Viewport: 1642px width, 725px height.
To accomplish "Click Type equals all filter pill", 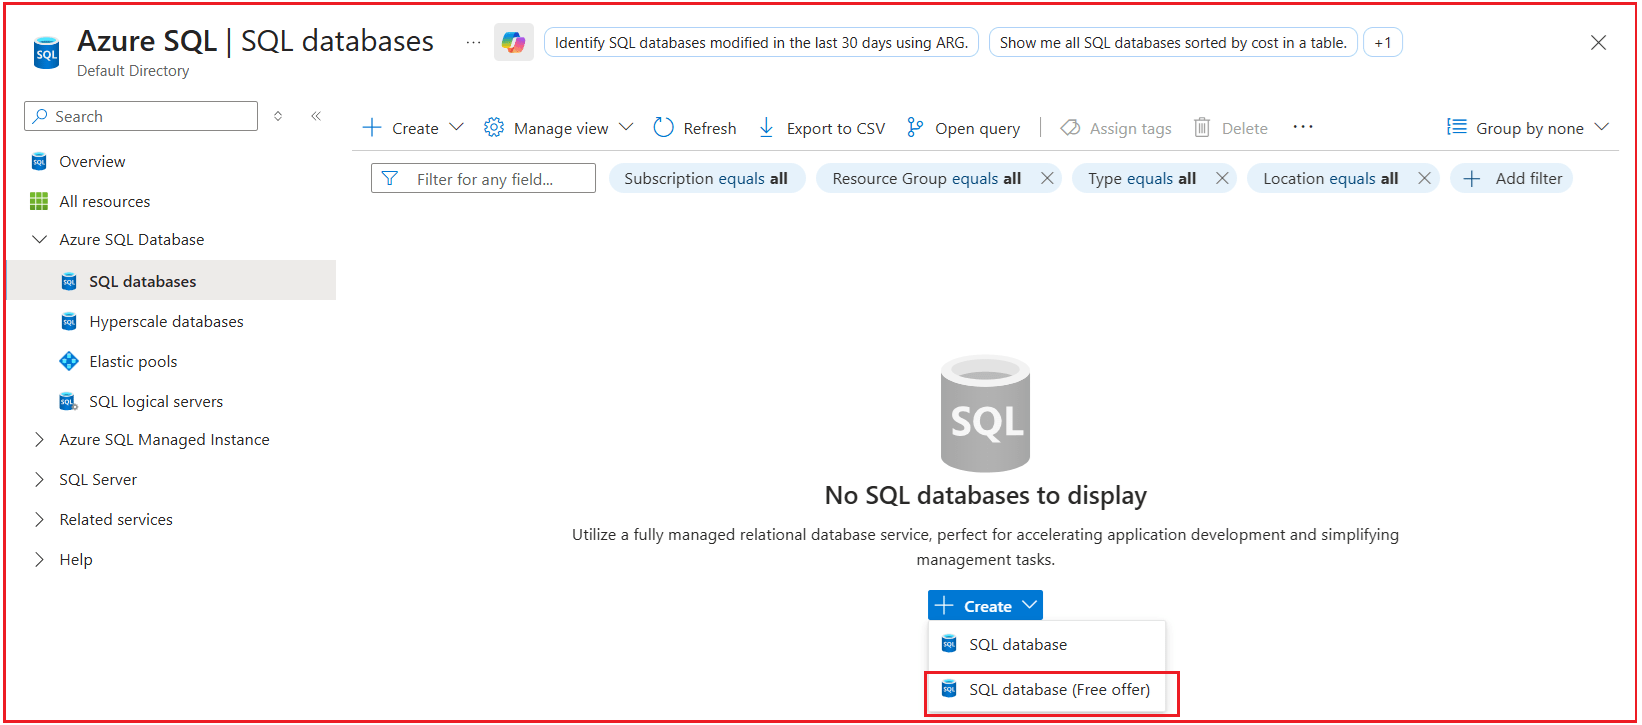I will (x=1142, y=178).
